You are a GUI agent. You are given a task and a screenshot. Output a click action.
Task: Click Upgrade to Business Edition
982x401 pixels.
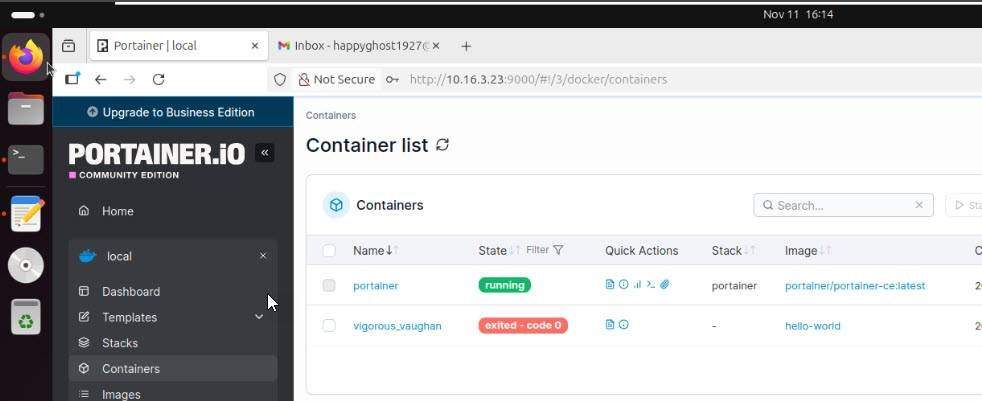[171, 112]
